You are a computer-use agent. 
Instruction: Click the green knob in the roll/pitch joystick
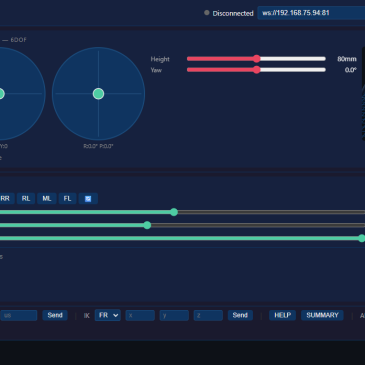[x=98, y=94]
